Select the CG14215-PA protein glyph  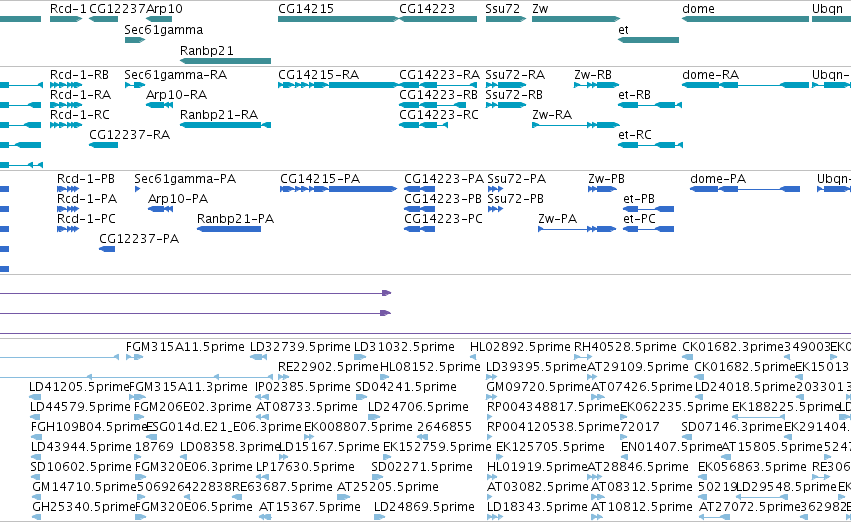(x=339, y=189)
